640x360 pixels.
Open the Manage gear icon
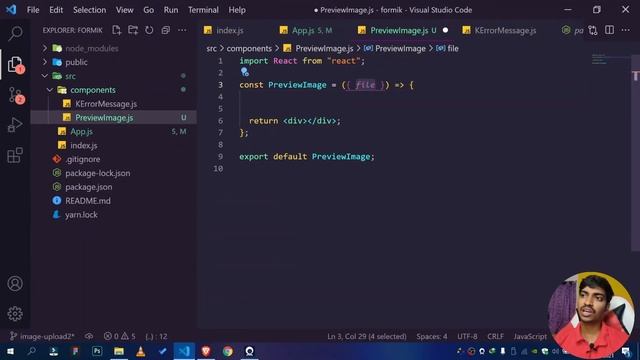pos(15,313)
